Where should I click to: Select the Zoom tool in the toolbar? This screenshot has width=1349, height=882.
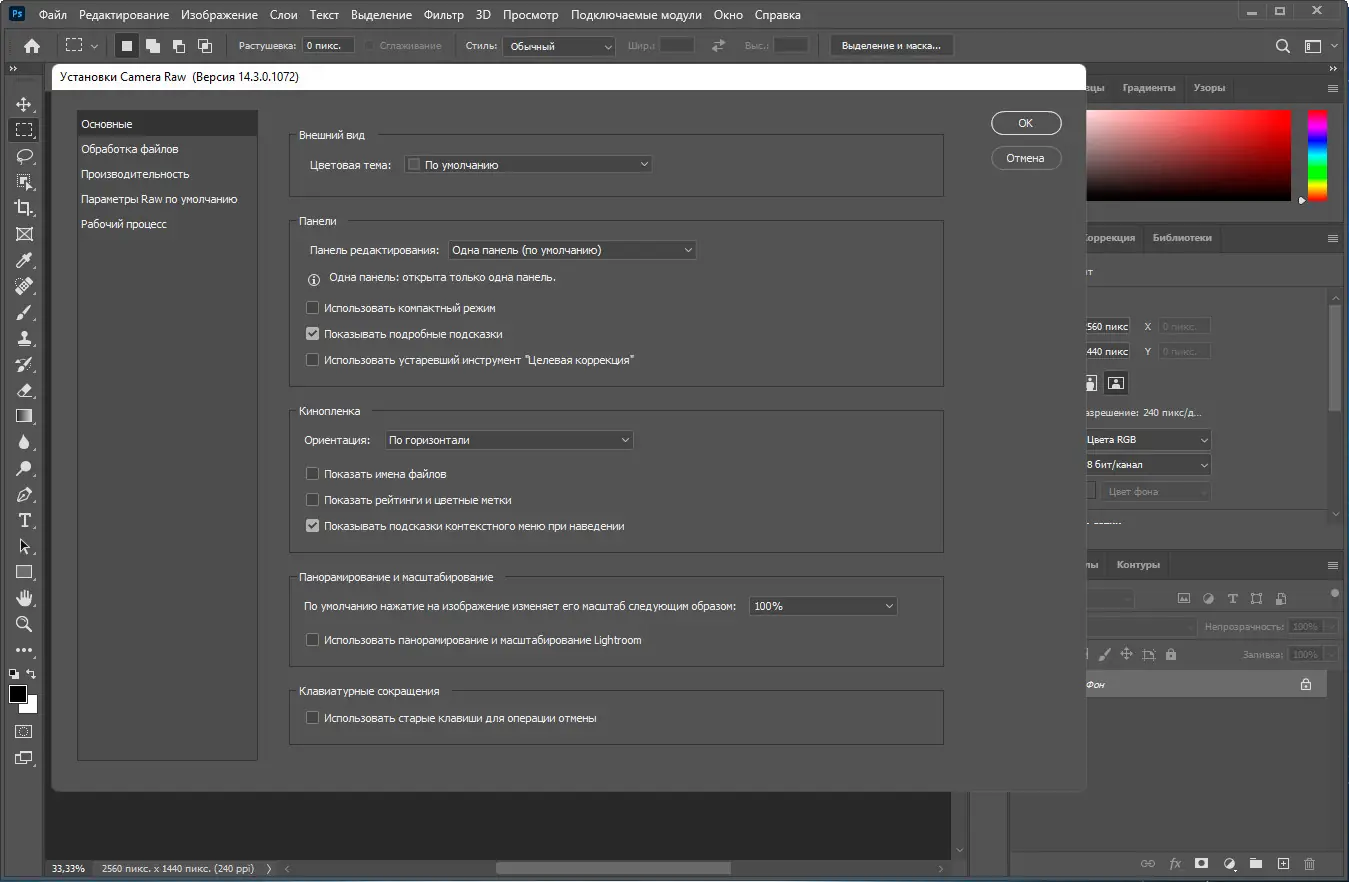(24, 624)
